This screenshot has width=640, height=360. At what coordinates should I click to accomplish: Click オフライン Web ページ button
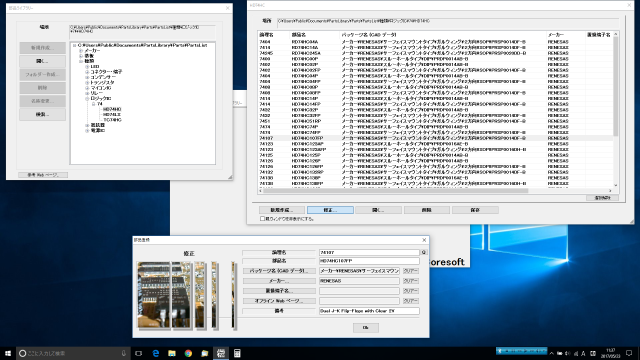coord(279,301)
